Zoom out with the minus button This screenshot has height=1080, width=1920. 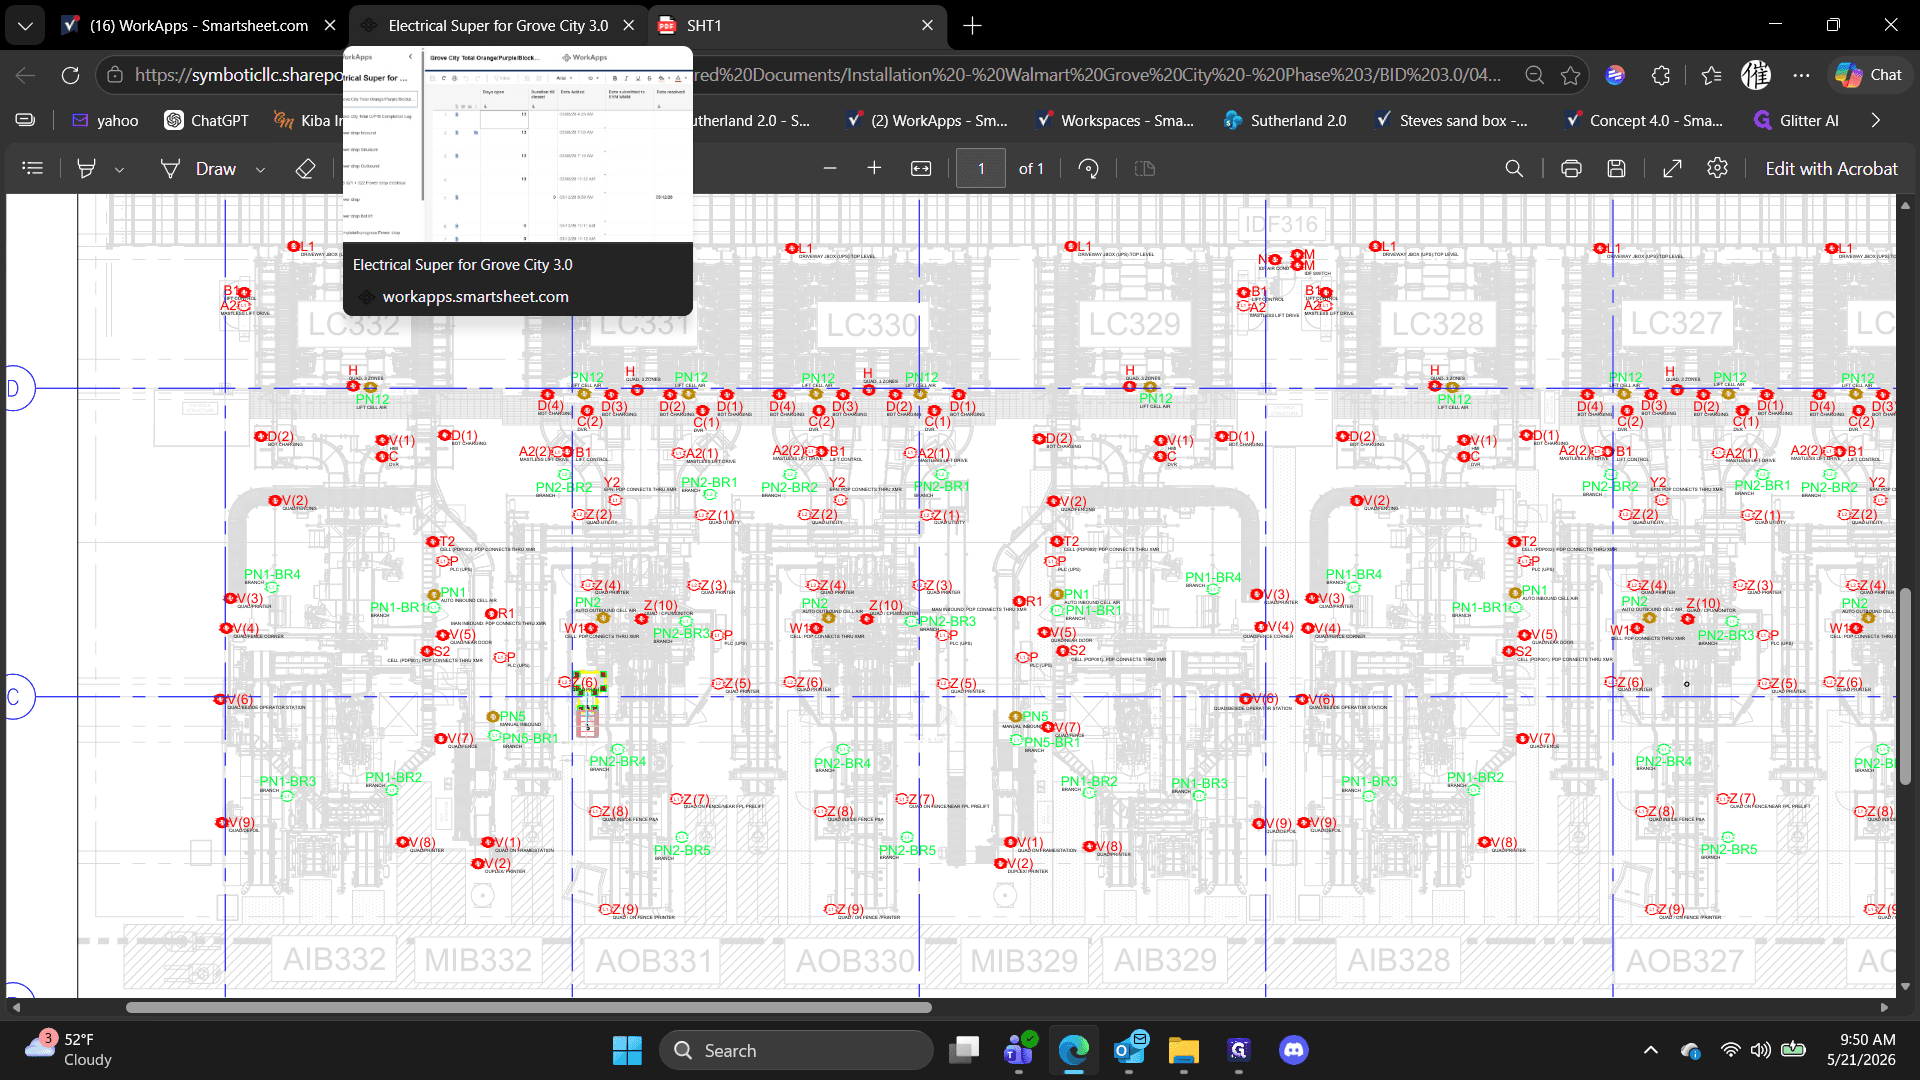point(829,169)
